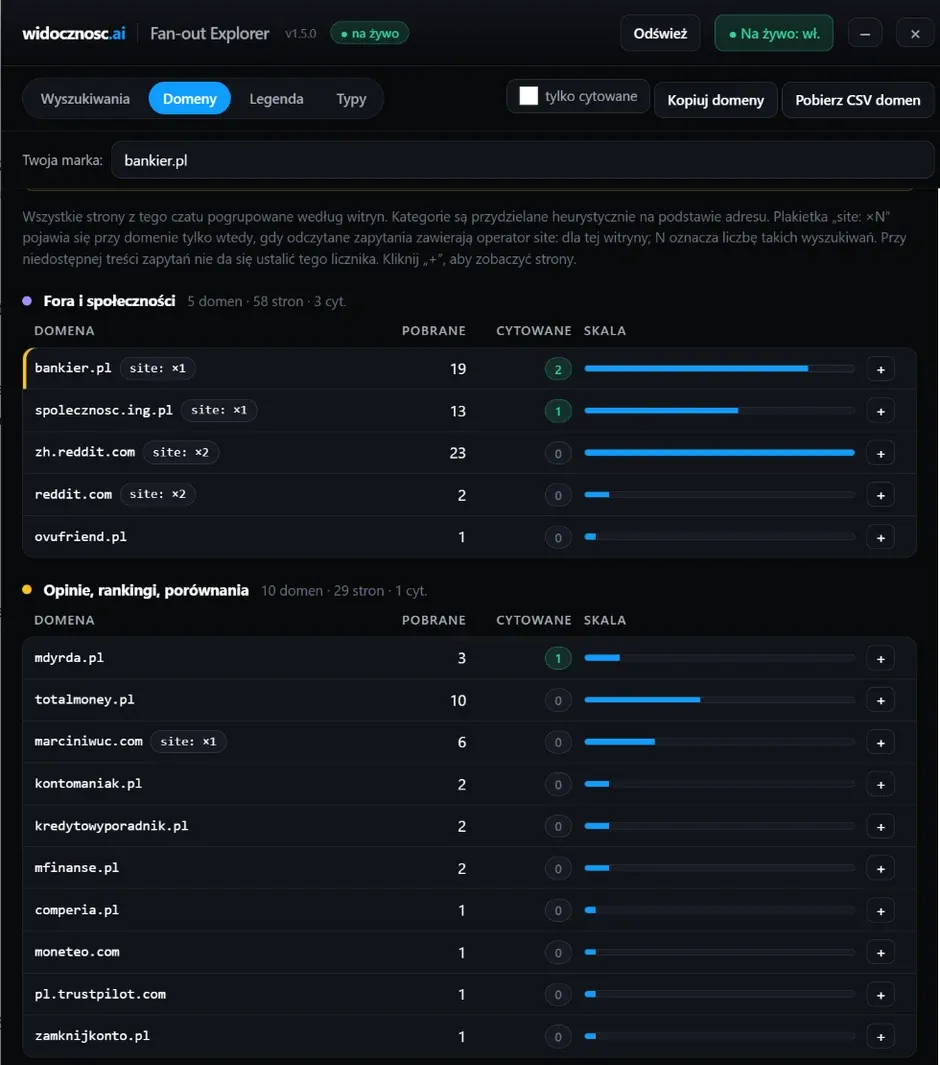940x1065 pixels.
Task: Click the 'Twoja marka' input field
Action: pos(522,160)
